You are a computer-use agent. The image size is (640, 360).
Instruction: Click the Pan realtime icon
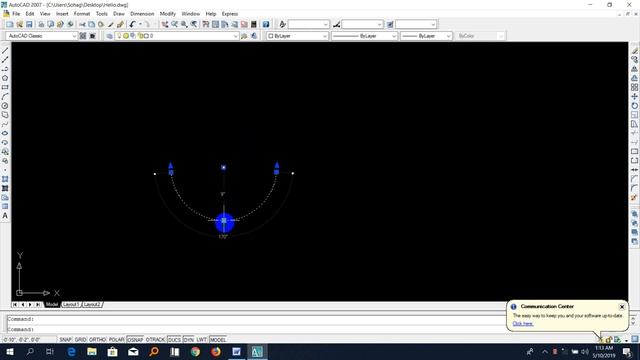click(165, 24)
